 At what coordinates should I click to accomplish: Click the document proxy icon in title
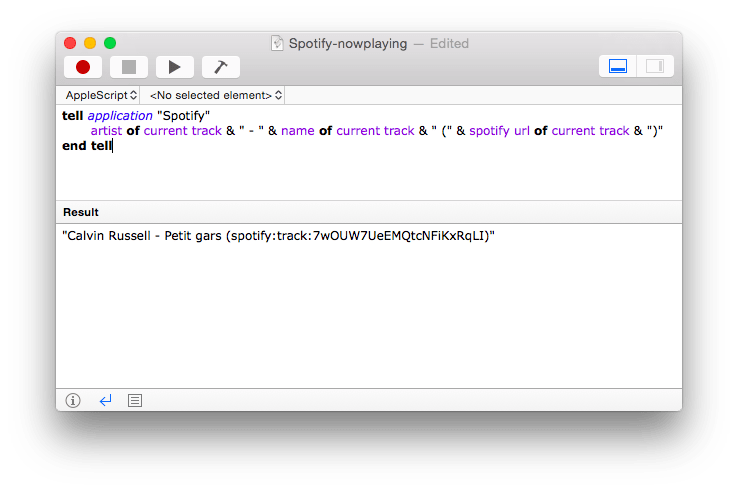pyautogui.click(x=277, y=43)
